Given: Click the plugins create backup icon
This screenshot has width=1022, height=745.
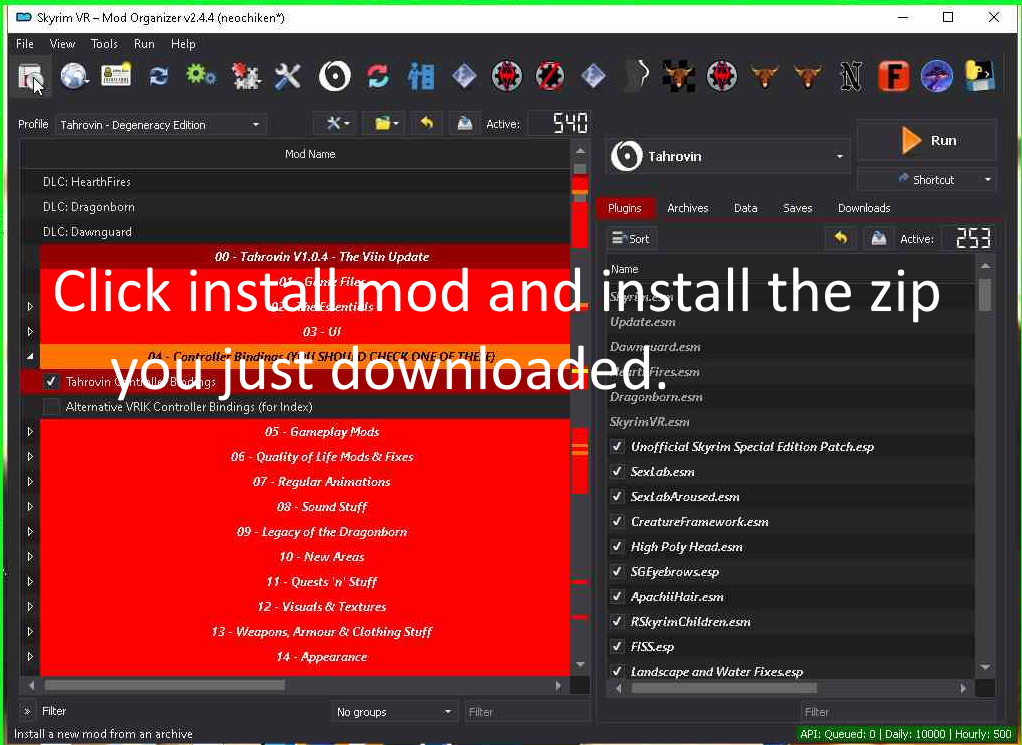Looking at the screenshot, I should tap(879, 239).
